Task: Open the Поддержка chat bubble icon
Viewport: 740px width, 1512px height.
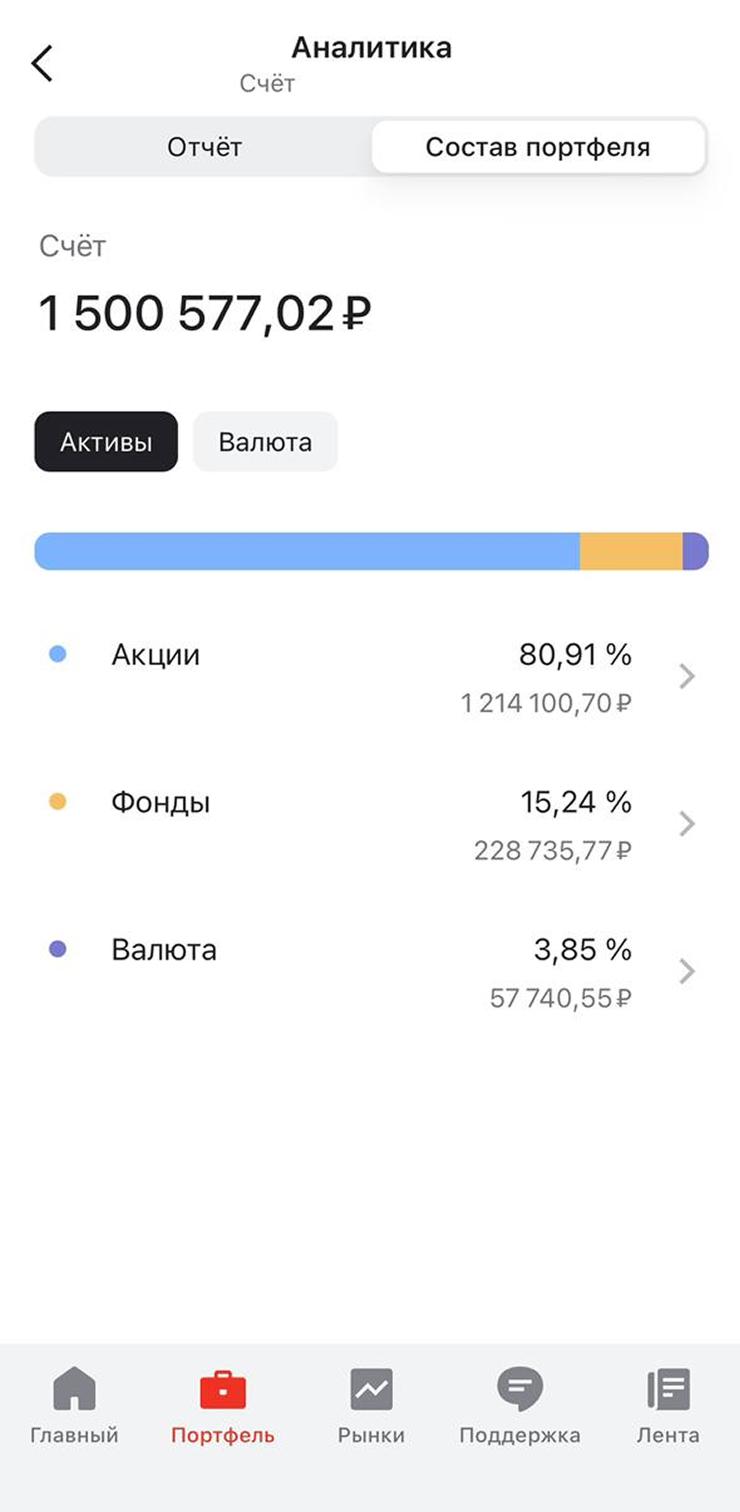Action: coord(519,1390)
